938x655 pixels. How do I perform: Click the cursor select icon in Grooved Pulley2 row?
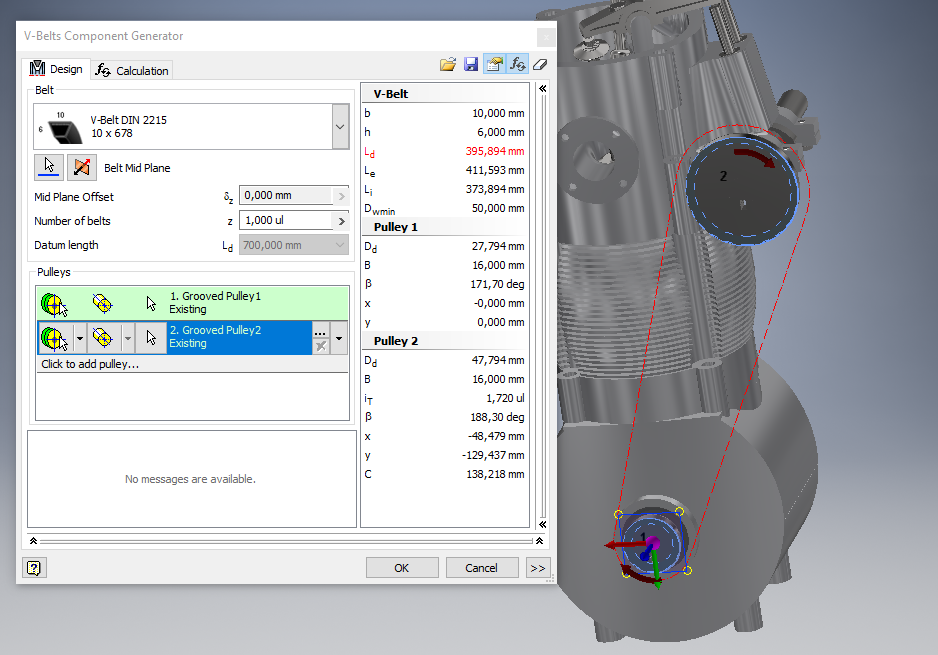coord(151,338)
